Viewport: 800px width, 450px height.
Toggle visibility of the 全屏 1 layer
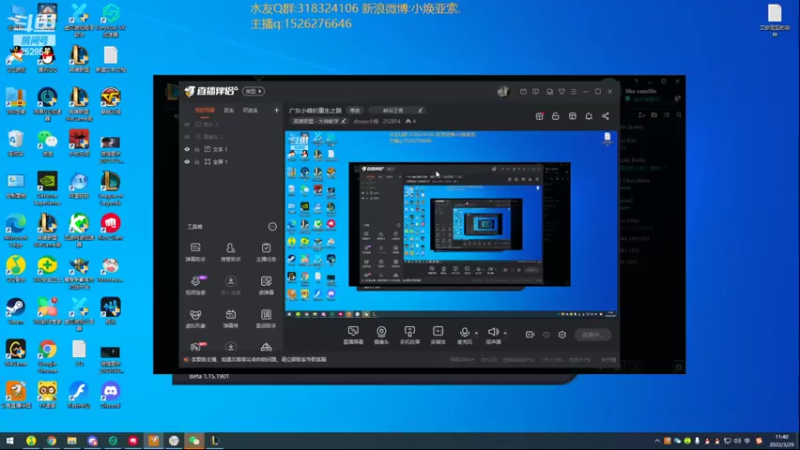[x=187, y=162]
